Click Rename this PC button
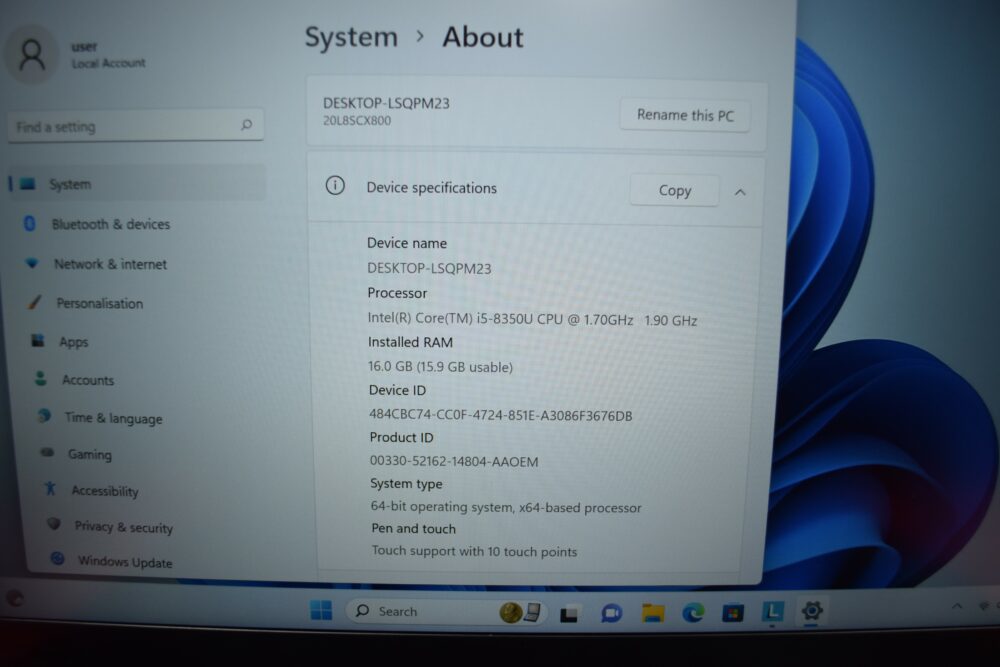Screen dimensions: 1000x667 (685, 115)
